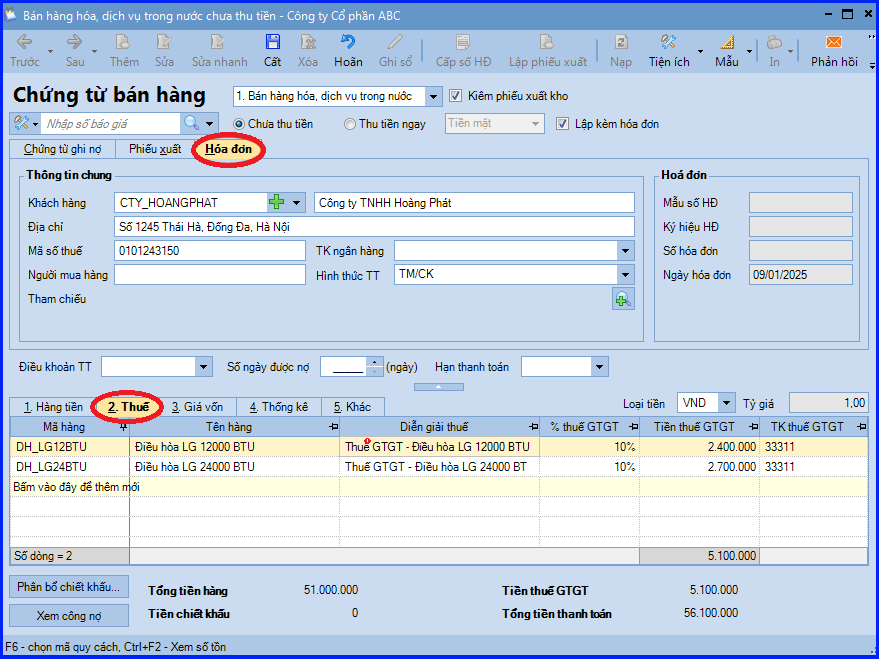Click the Sửa nhanh quick edit icon
Image resolution: width=879 pixels, height=659 pixels.
[x=219, y=43]
